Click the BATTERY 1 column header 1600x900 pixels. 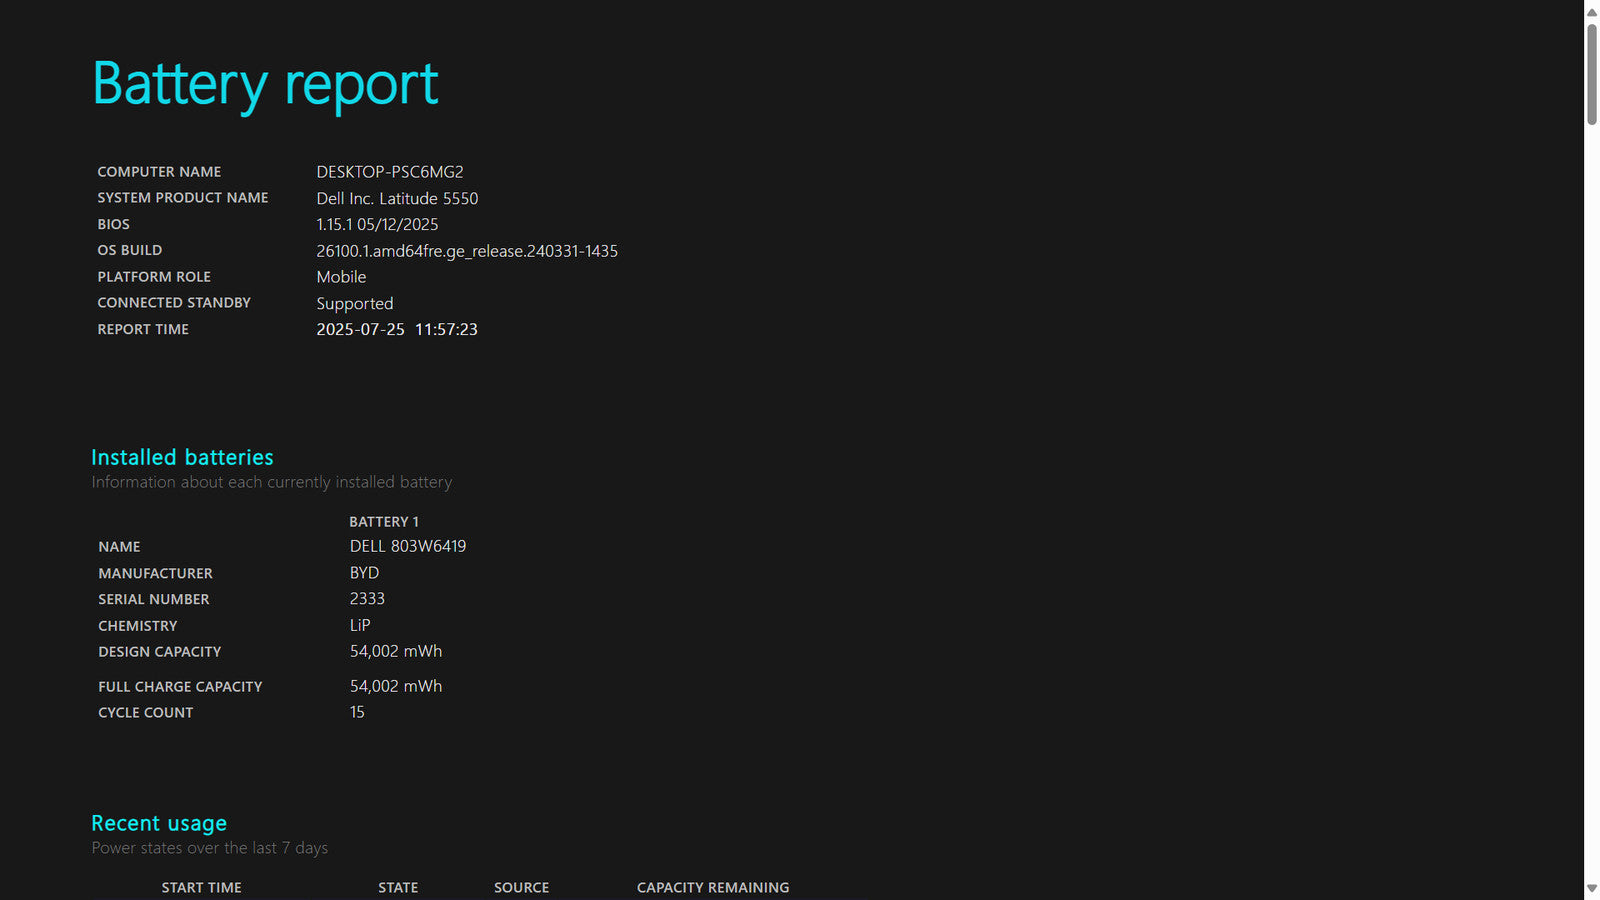click(384, 522)
